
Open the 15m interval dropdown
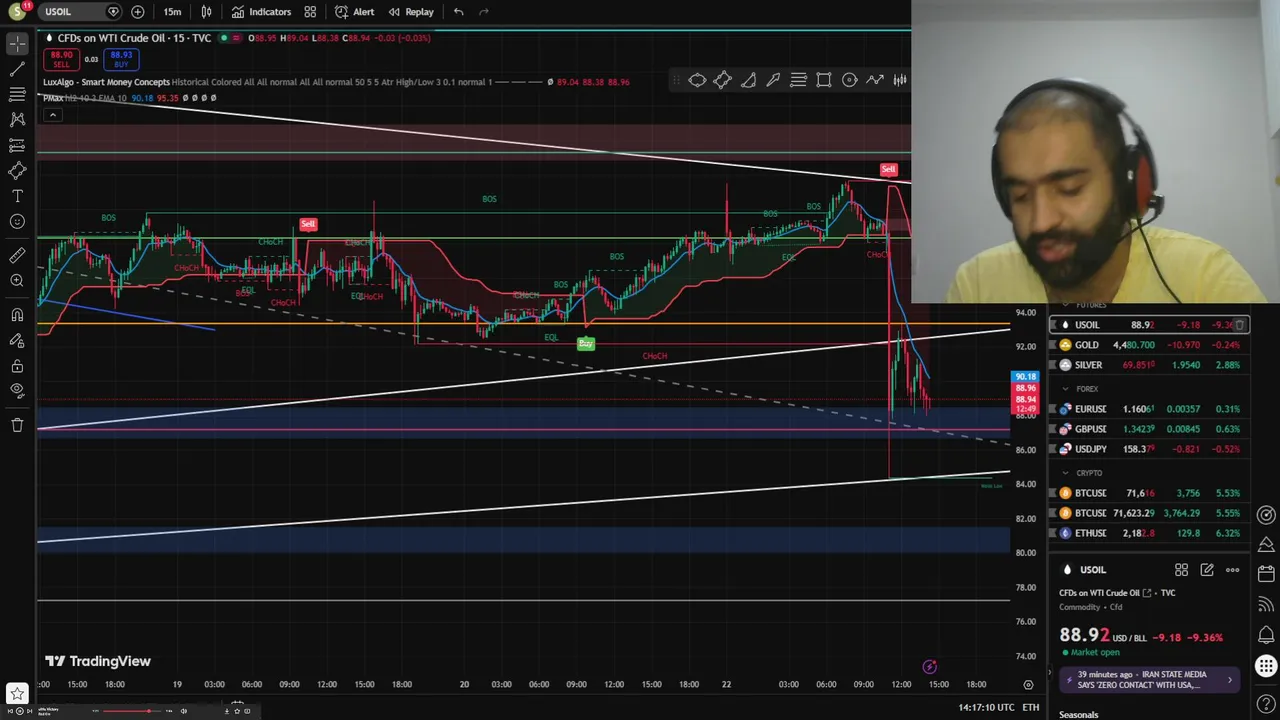pos(172,12)
